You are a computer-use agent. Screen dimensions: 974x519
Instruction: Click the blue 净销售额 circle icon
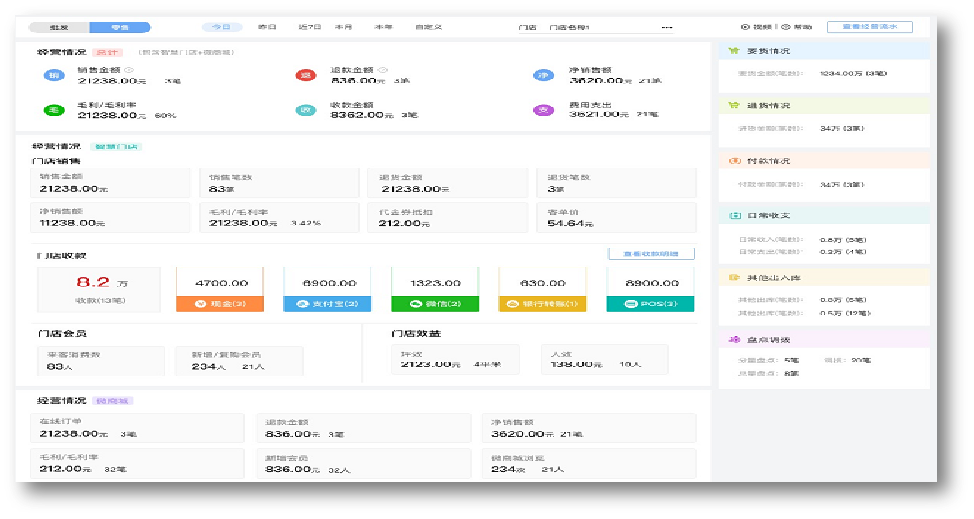click(x=544, y=76)
